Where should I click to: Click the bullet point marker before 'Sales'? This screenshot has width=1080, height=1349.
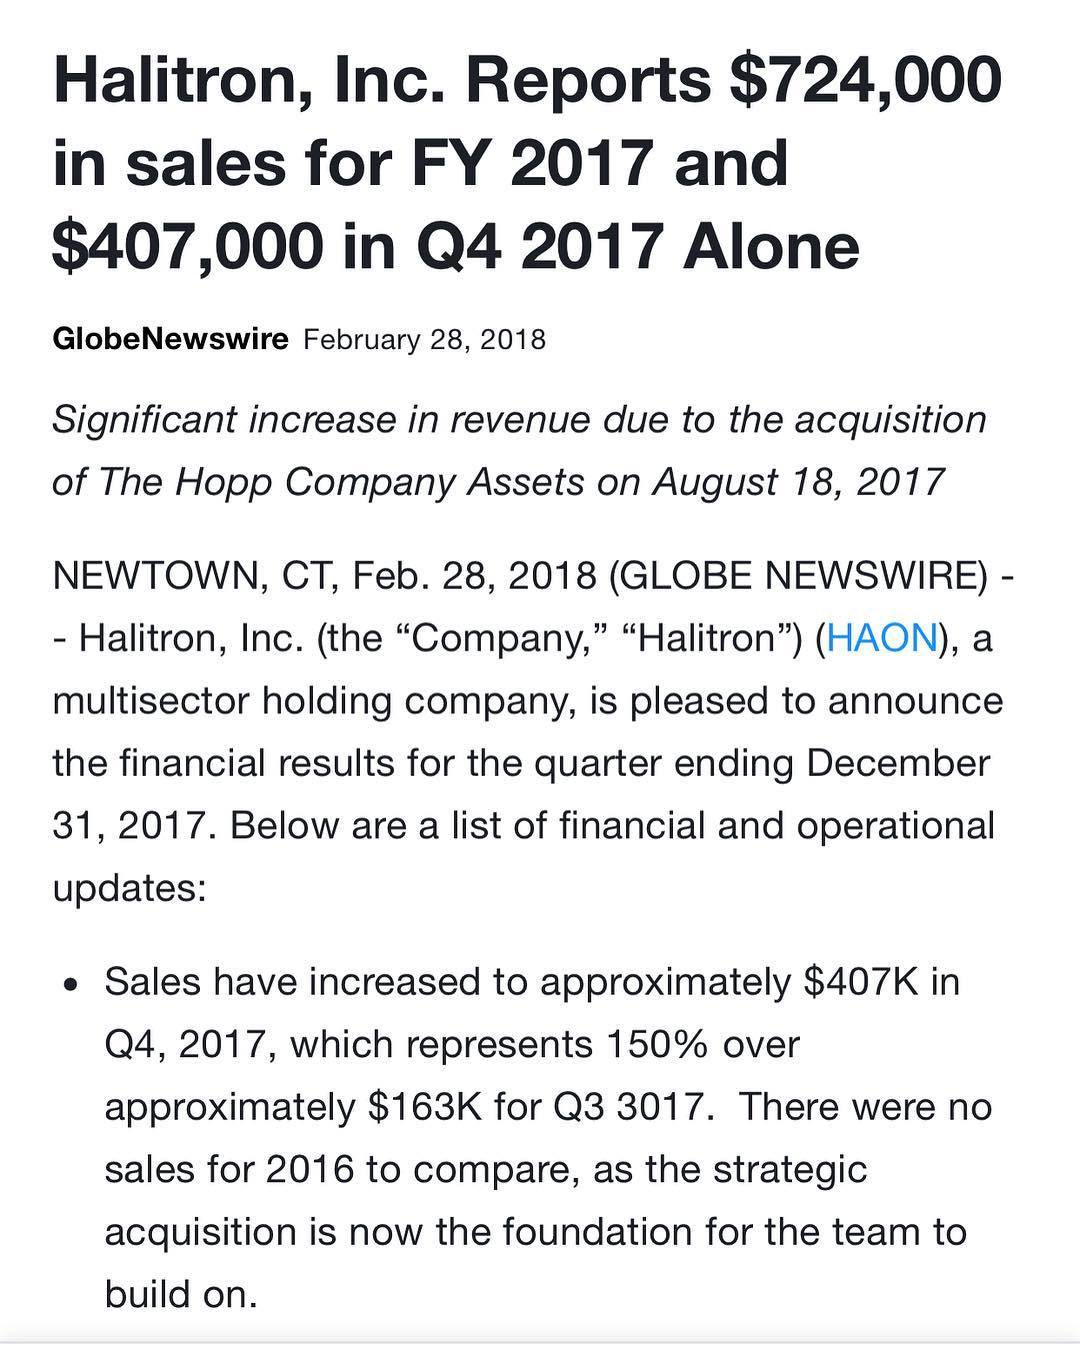pos(69,984)
